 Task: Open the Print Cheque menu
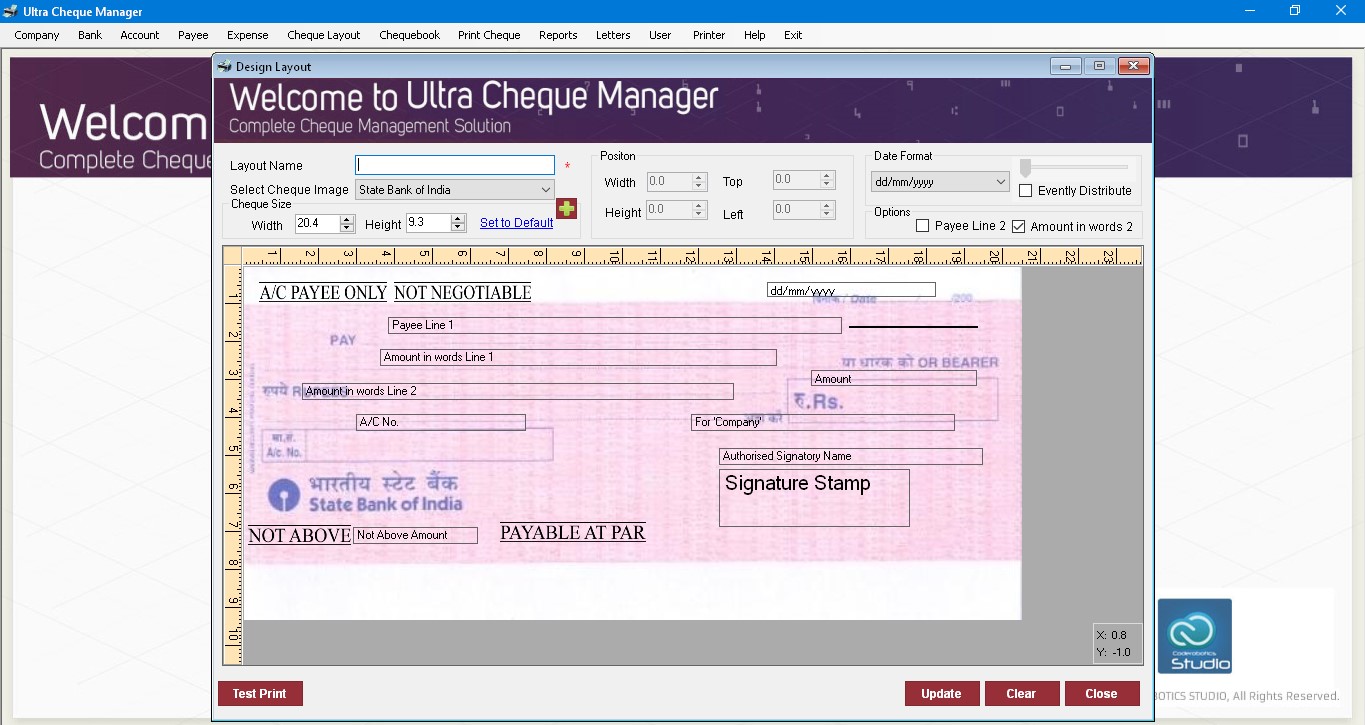click(x=489, y=35)
